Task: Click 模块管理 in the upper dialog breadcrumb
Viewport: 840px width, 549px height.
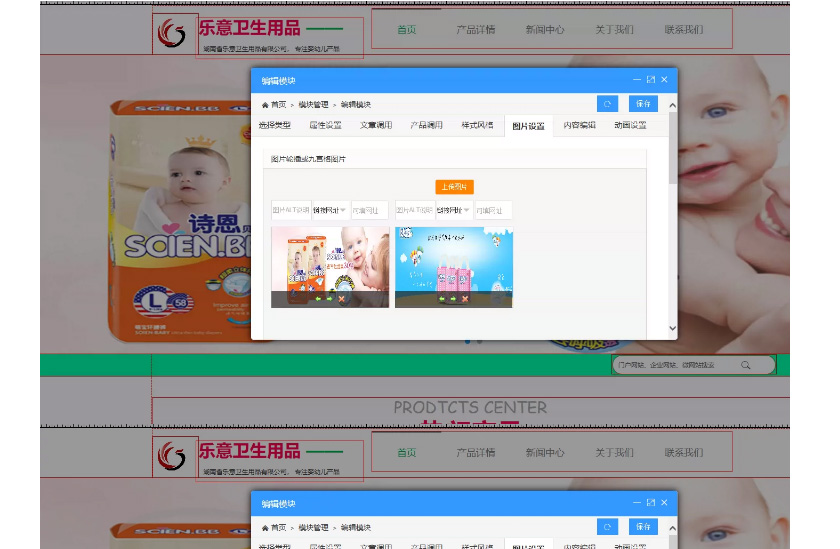Action: pos(313,105)
